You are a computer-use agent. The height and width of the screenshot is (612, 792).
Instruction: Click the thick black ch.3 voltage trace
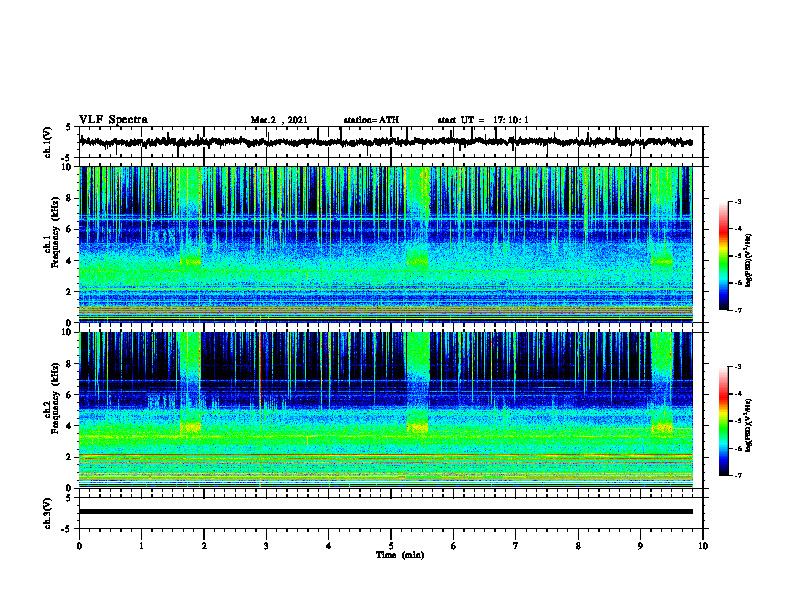pyautogui.click(x=386, y=512)
